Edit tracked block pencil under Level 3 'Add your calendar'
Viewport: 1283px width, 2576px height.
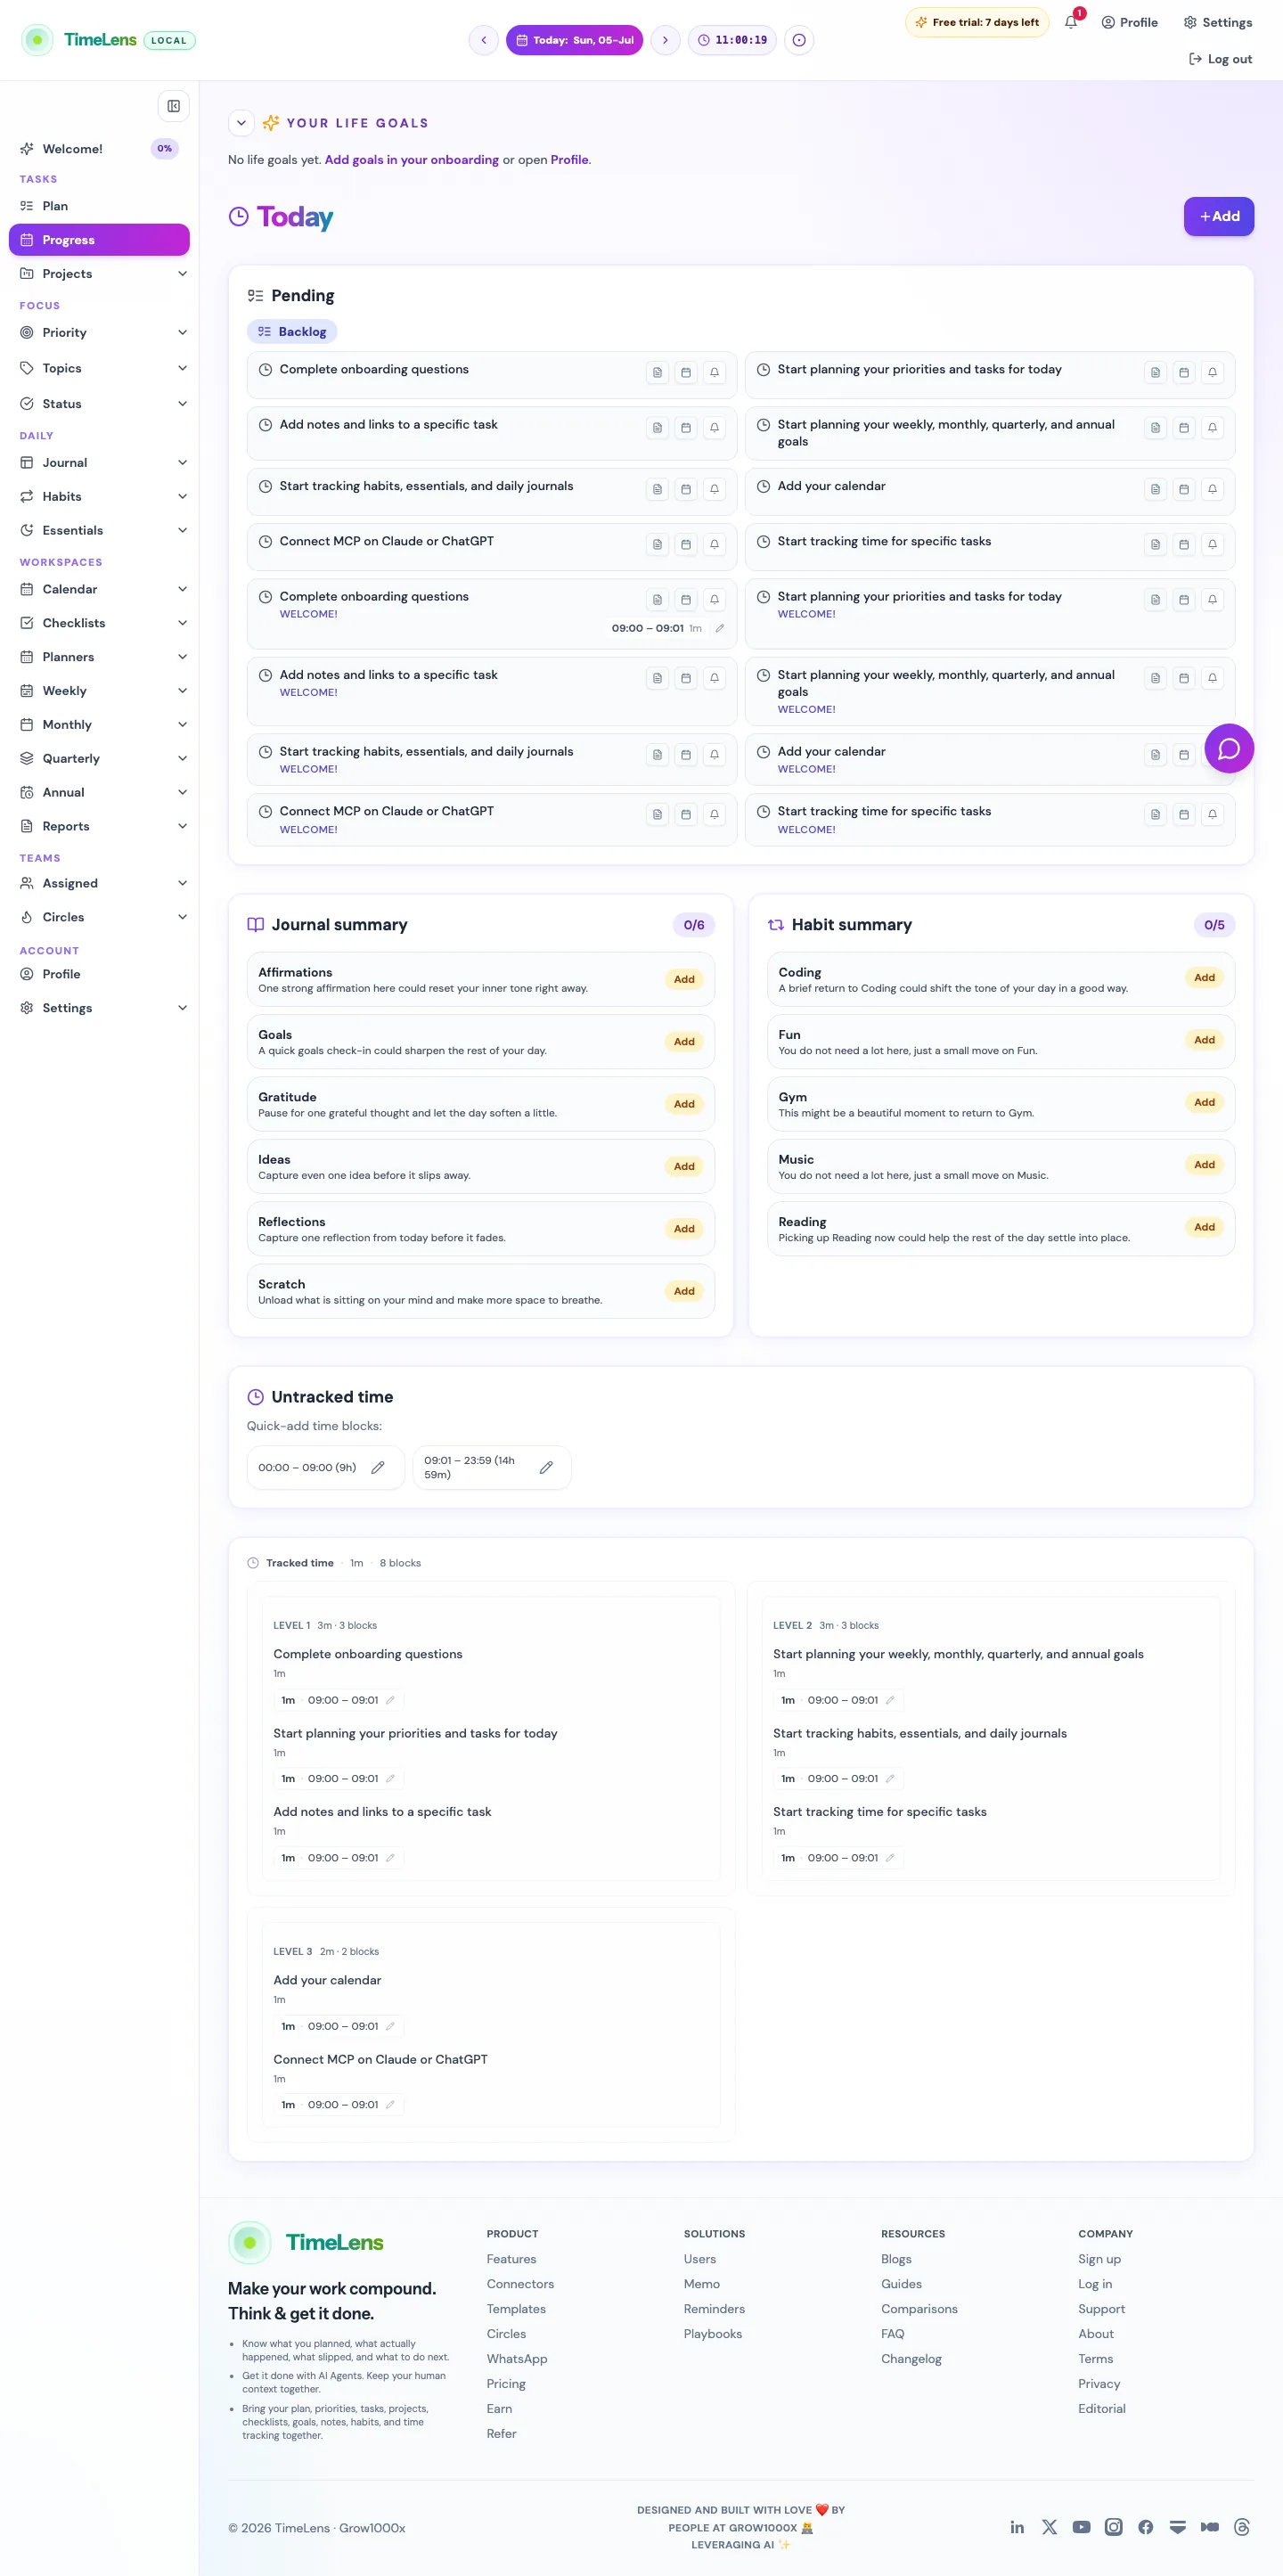pyautogui.click(x=390, y=2026)
